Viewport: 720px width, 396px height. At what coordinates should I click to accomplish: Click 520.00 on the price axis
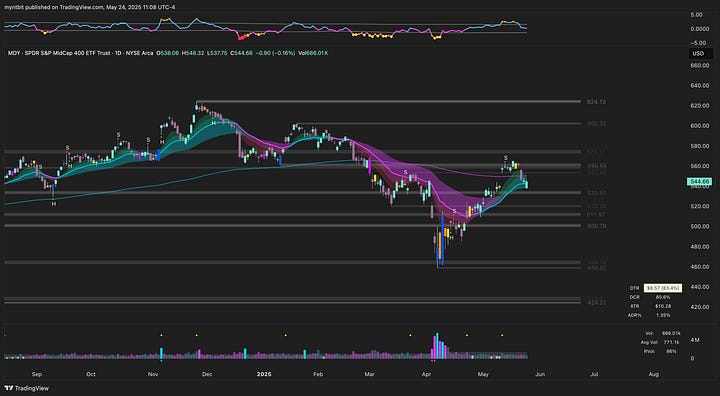point(700,206)
